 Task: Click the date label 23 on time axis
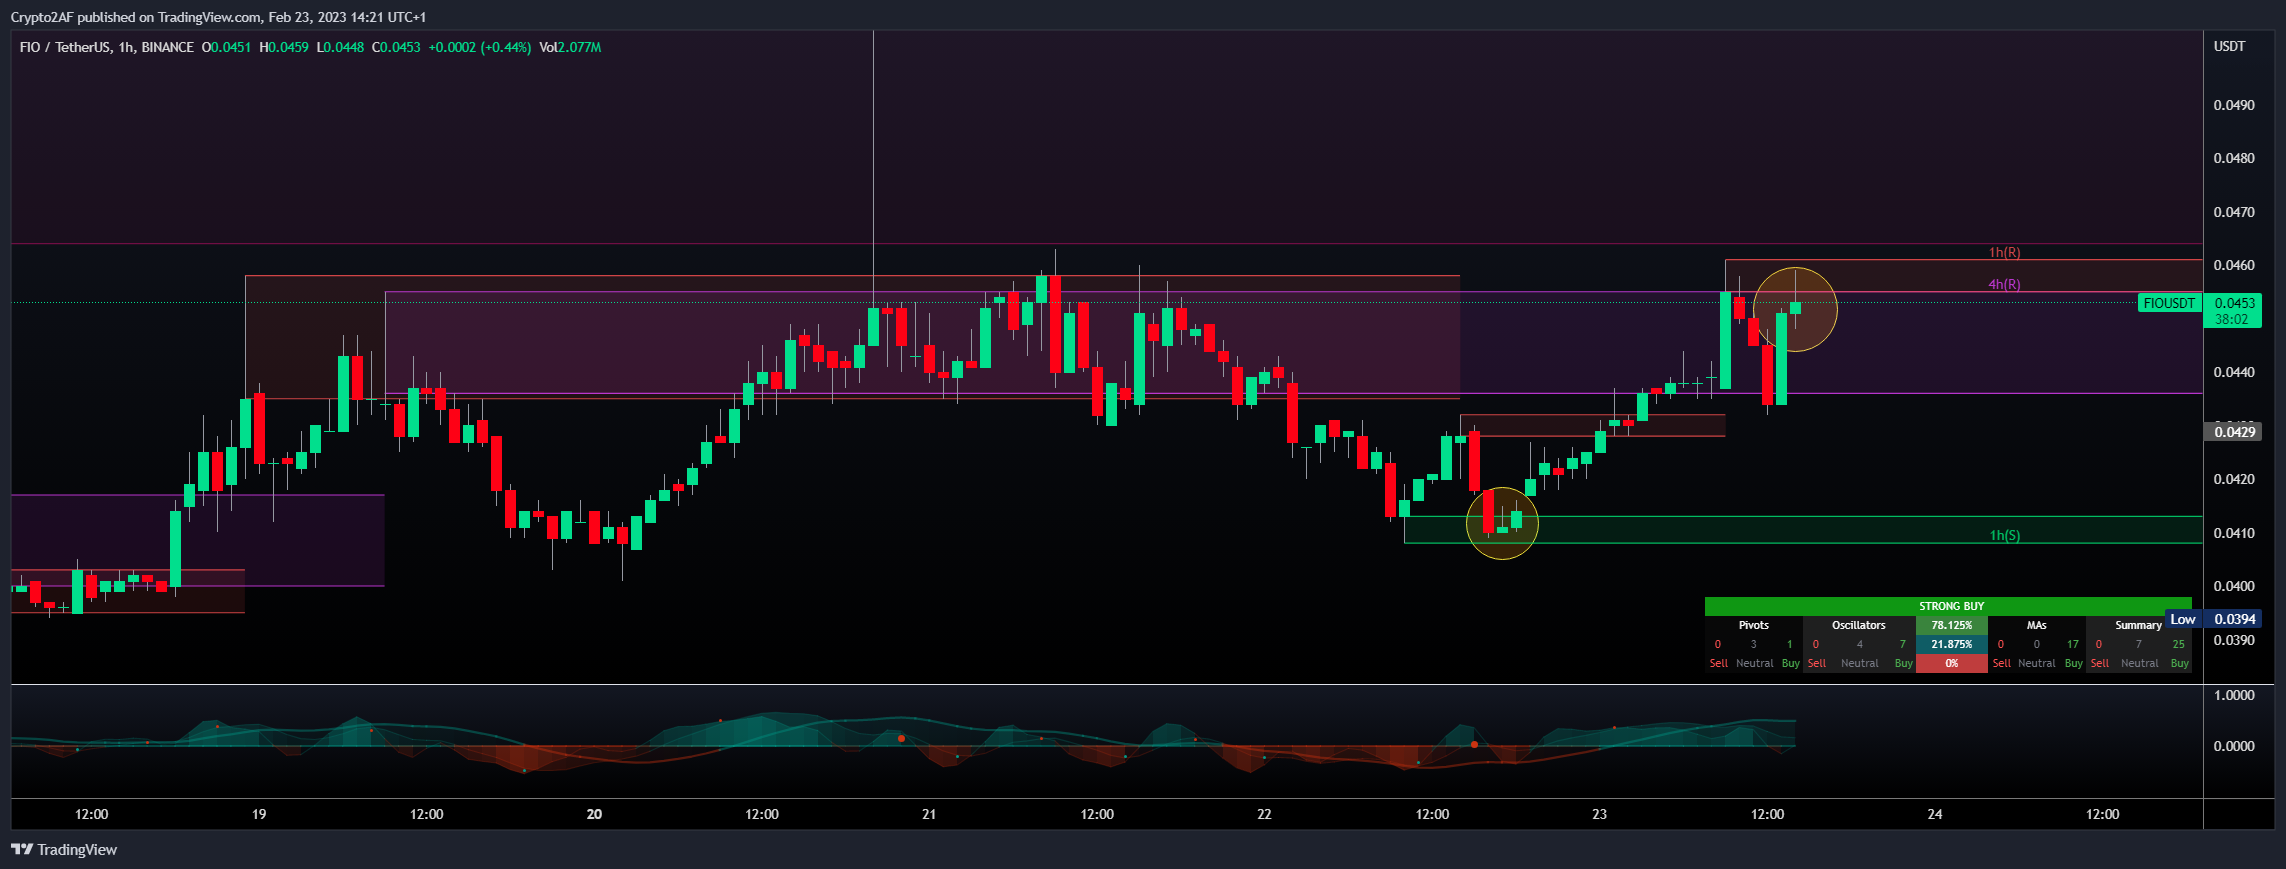point(1599,814)
